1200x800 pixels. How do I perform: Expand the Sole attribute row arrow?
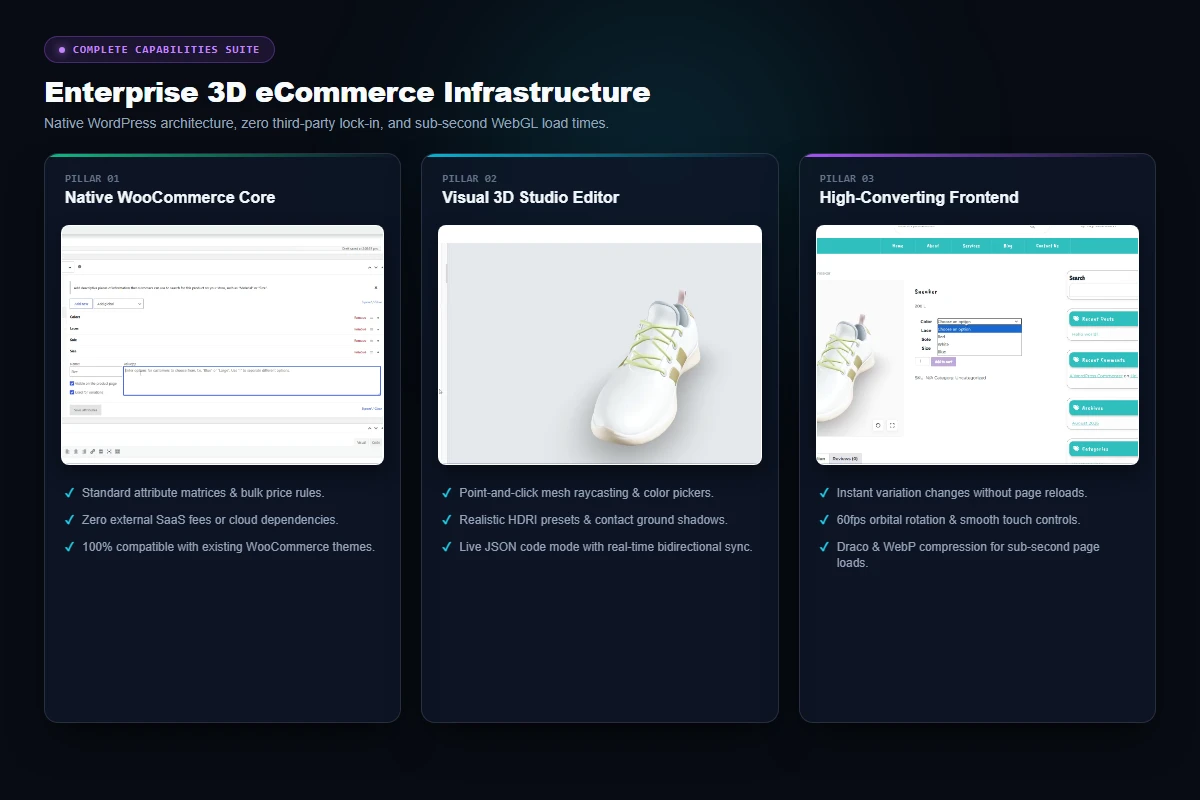click(x=378, y=340)
